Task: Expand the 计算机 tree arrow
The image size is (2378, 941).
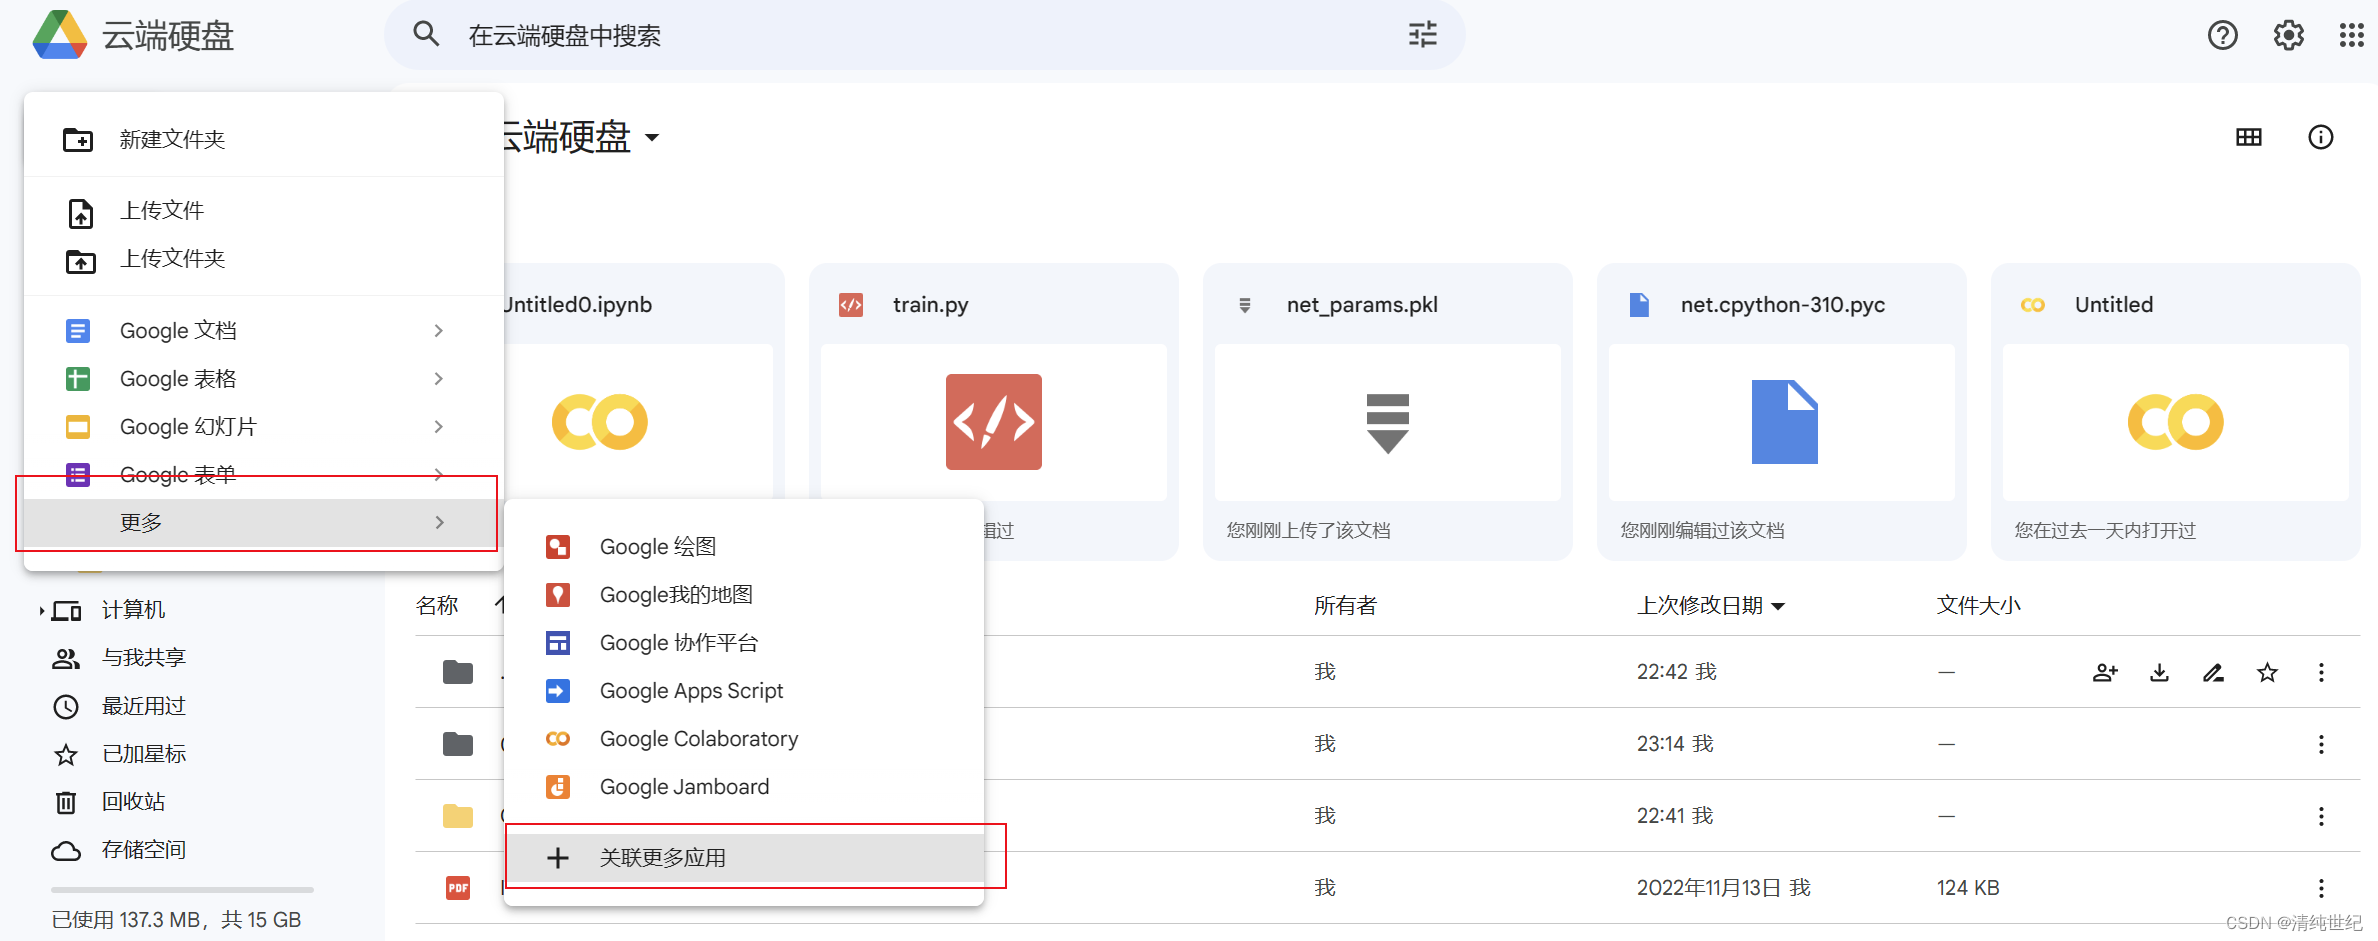Action: 41,610
